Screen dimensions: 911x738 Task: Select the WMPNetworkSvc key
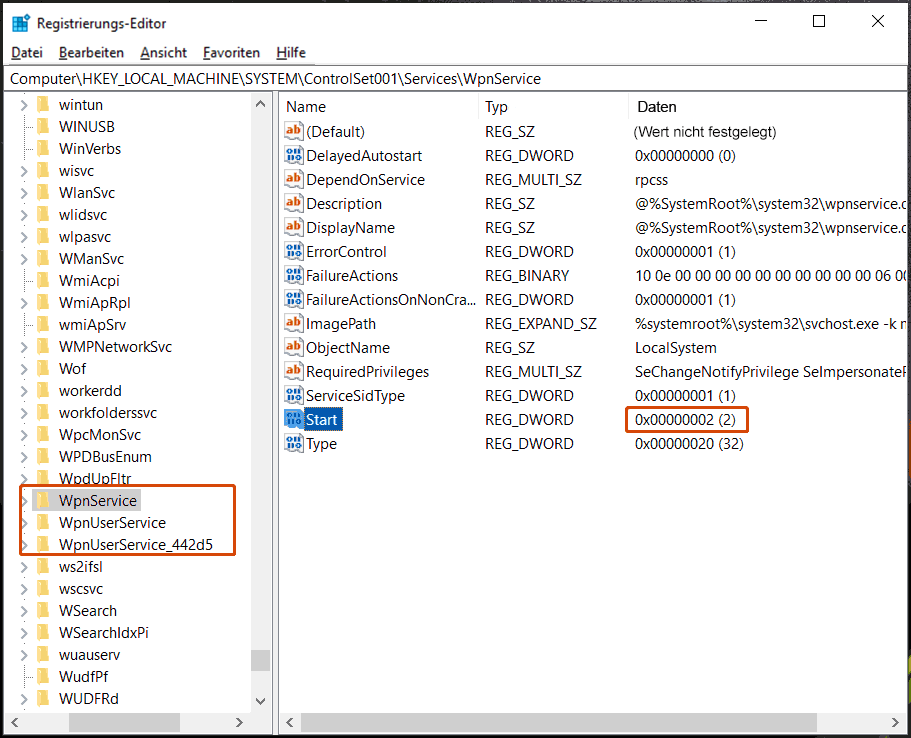(115, 347)
